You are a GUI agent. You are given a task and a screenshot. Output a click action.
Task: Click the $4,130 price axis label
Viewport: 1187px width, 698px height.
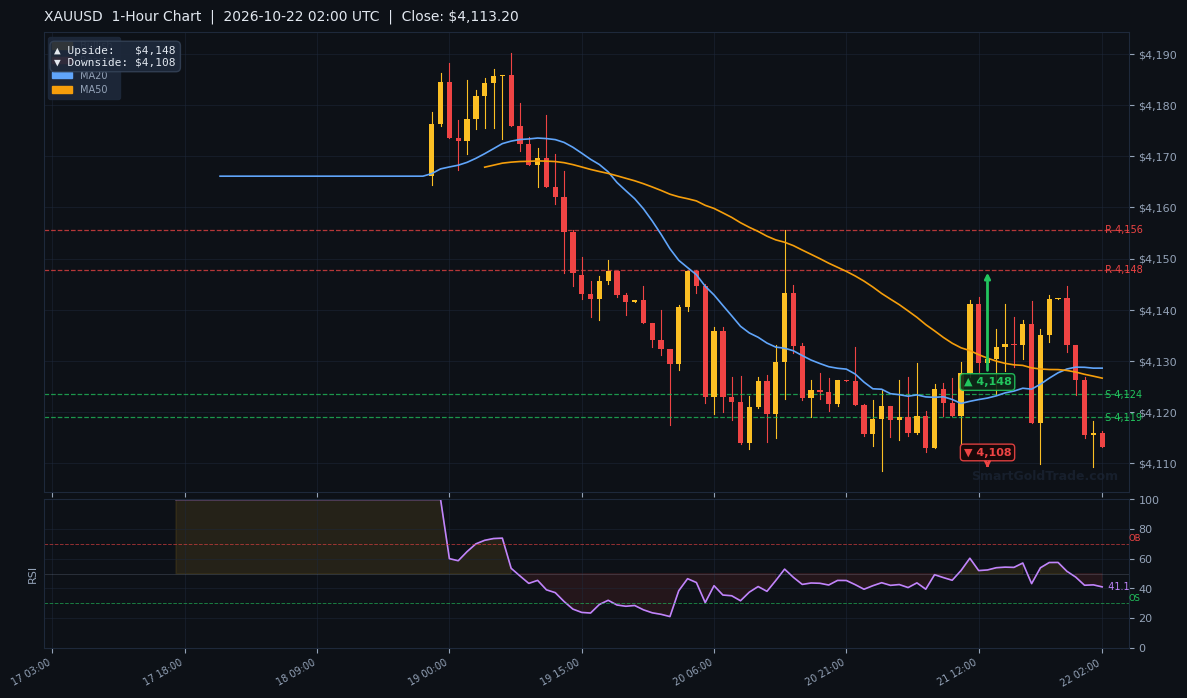click(1157, 362)
